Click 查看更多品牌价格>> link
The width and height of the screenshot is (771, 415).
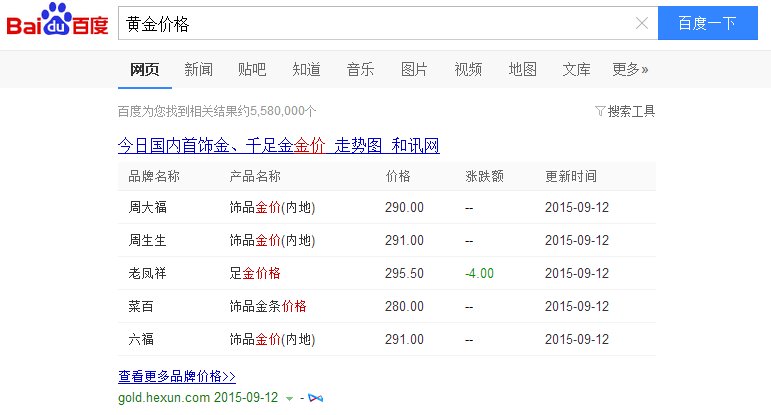pyautogui.click(x=177, y=377)
